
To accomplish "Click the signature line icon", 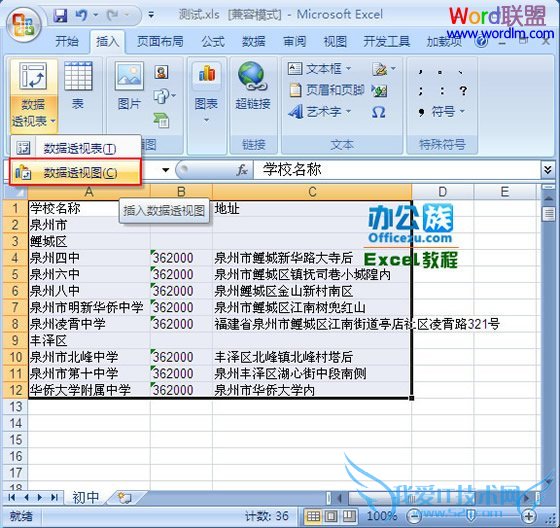I will pyautogui.click(x=380, y=69).
